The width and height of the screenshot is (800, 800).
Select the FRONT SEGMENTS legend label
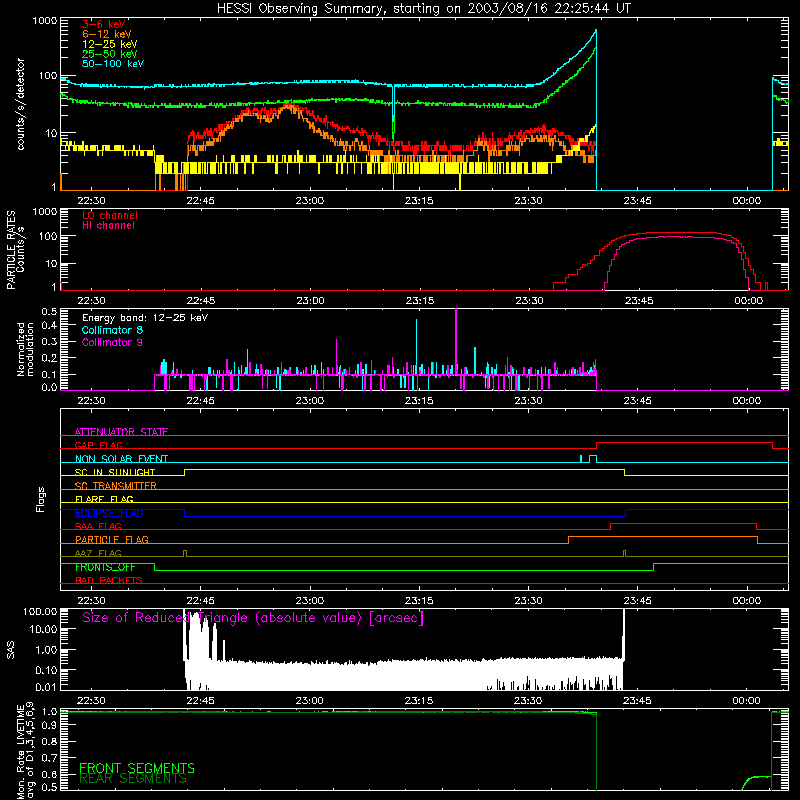point(137,768)
